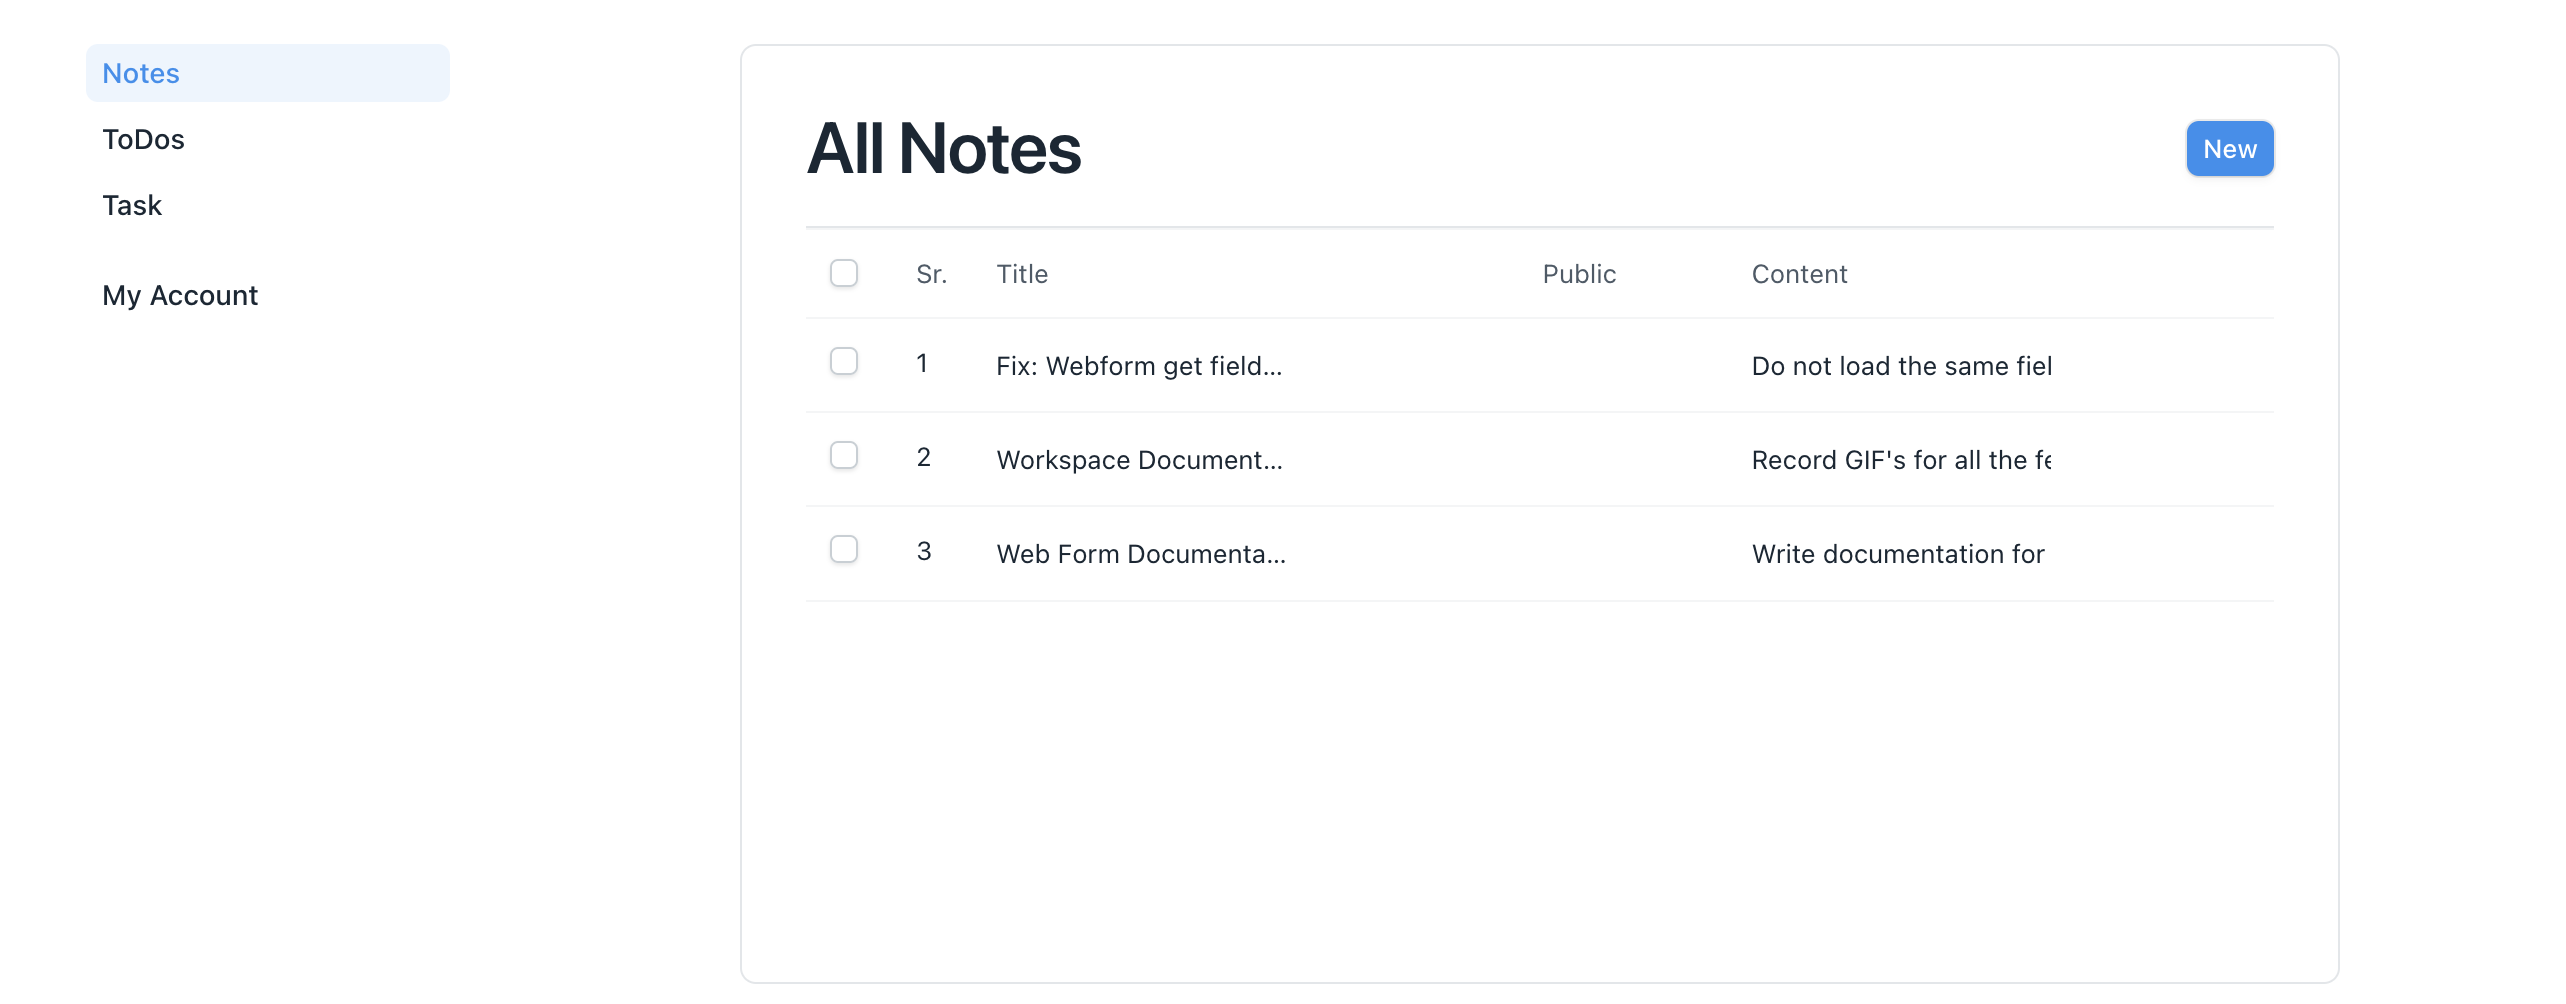This screenshot has width=2566, height=1004.
Task: Check the box for note 1
Action: [x=844, y=361]
